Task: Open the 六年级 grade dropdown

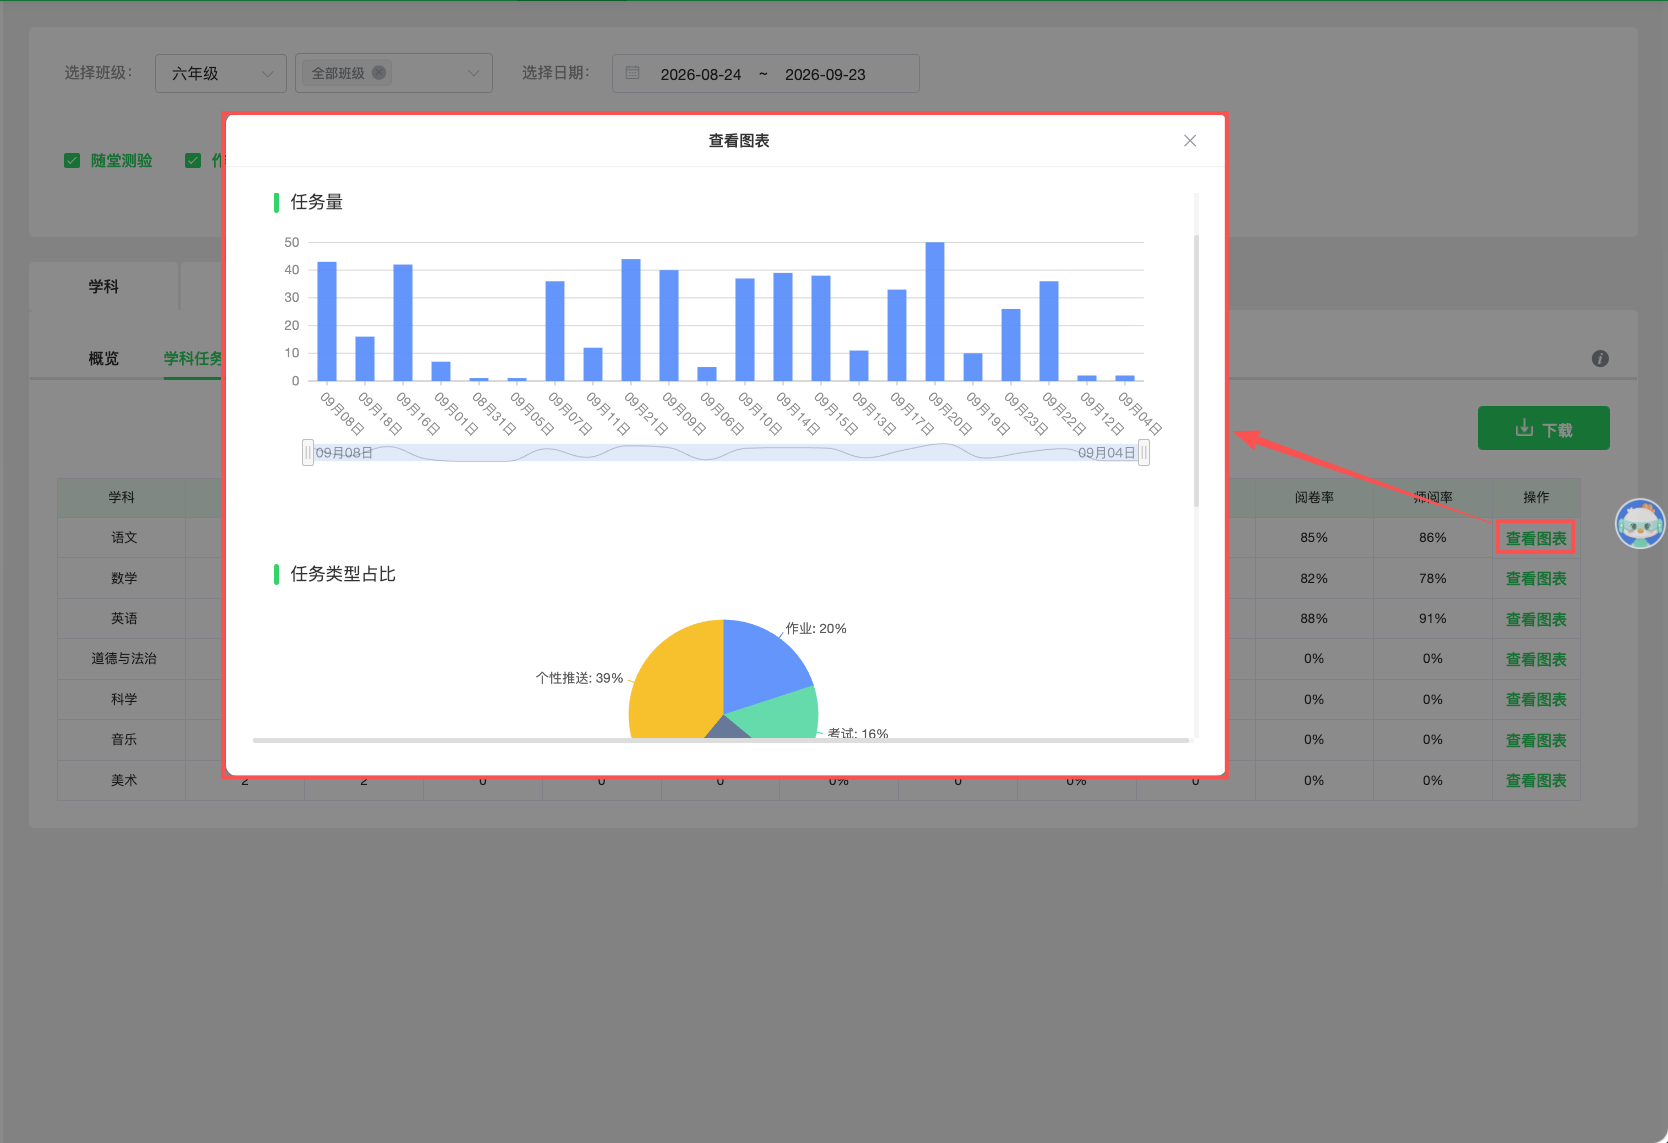Action: [x=221, y=73]
